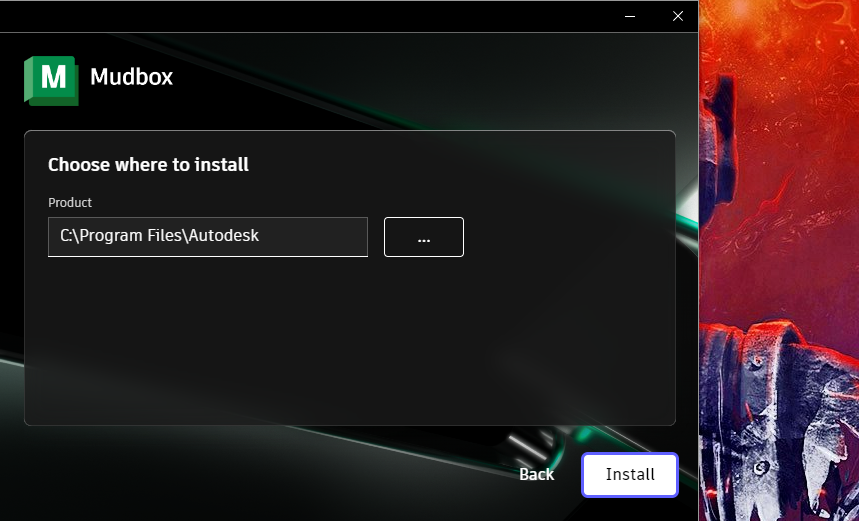Place cursor at end of 'Autodesk' path text
859x521 pixels.
tap(261, 237)
